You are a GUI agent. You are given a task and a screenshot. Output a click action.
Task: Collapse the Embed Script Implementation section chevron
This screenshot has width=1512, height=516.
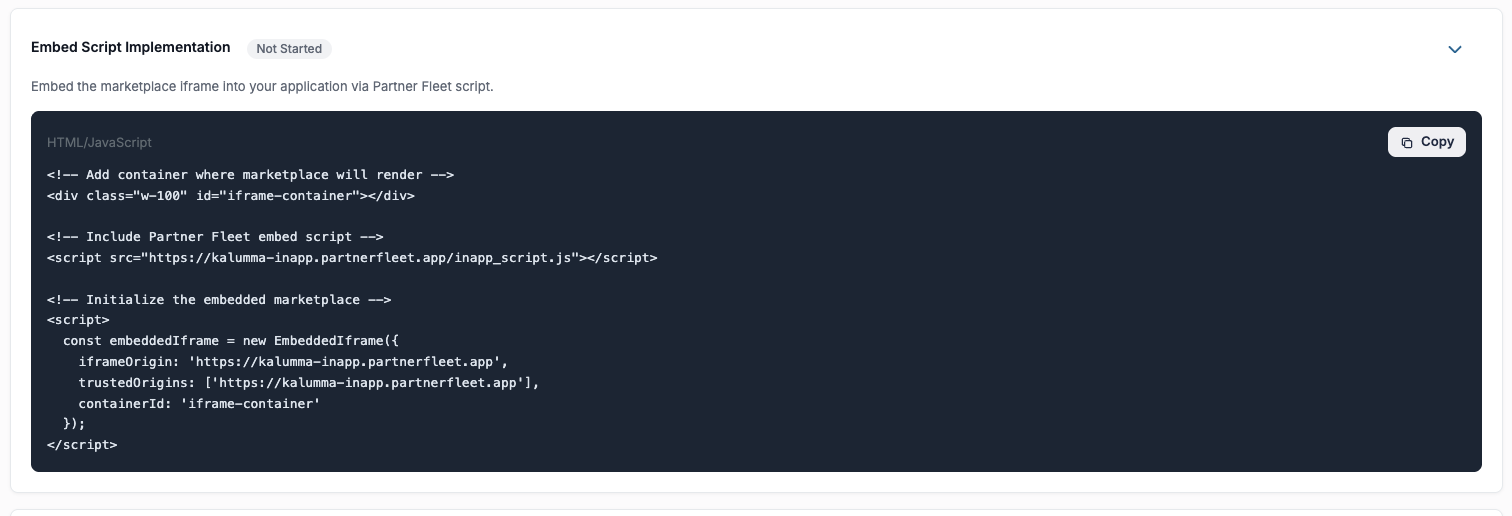[x=1455, y=50]
